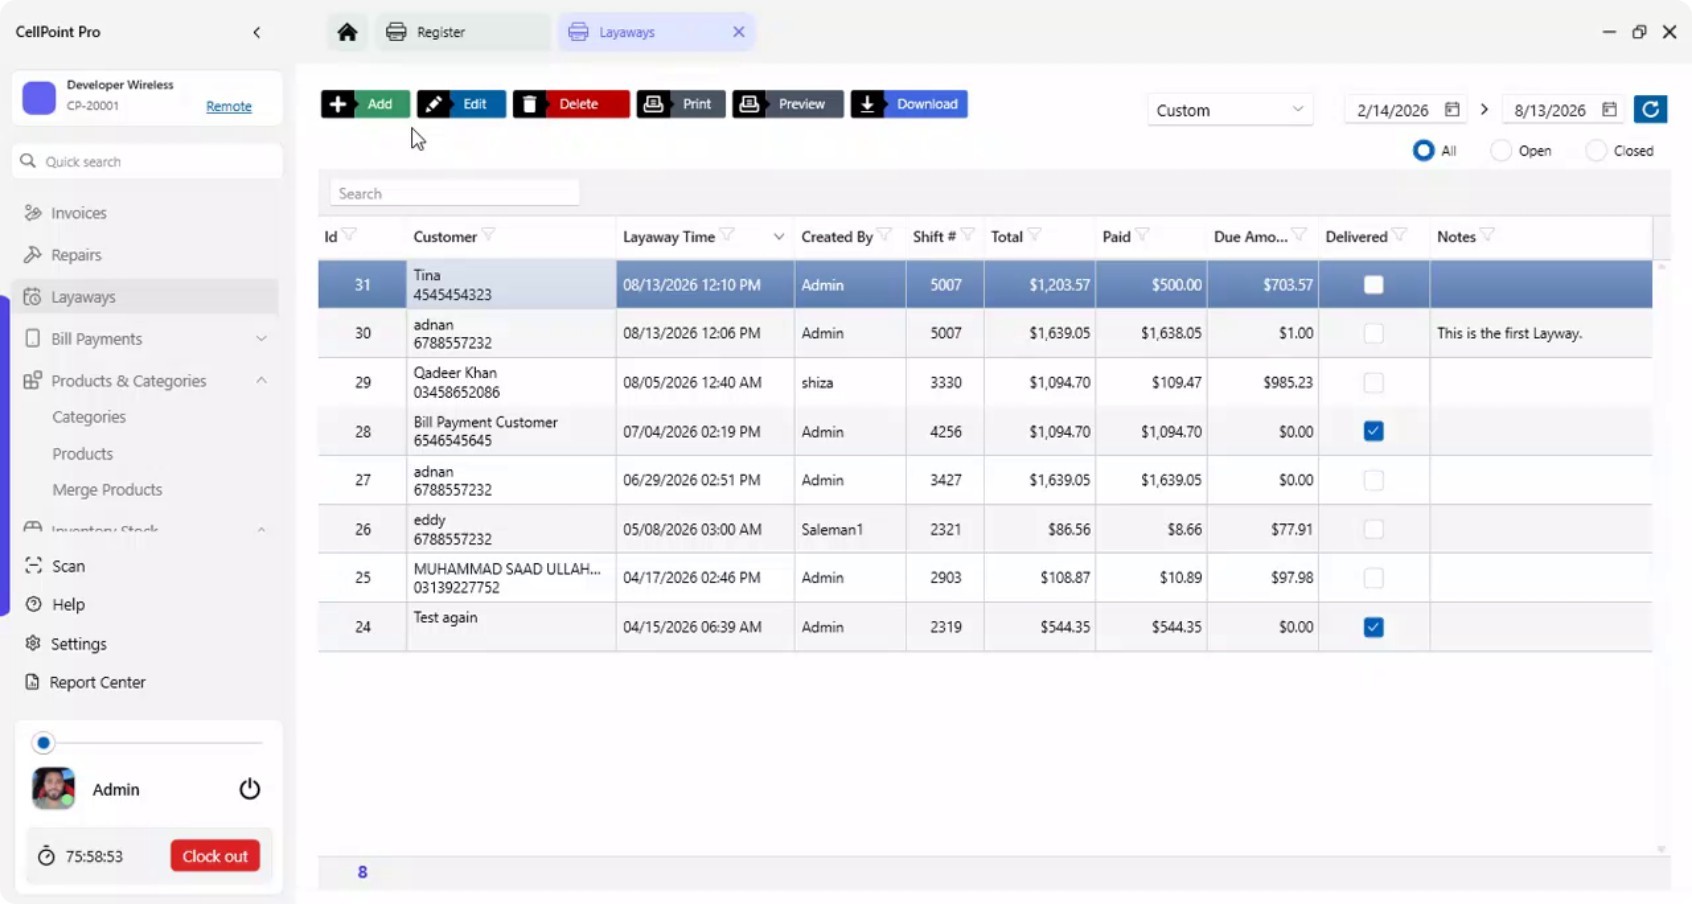Switch to the Register tab
The image size is (1692, 904).
click(461, 32)
